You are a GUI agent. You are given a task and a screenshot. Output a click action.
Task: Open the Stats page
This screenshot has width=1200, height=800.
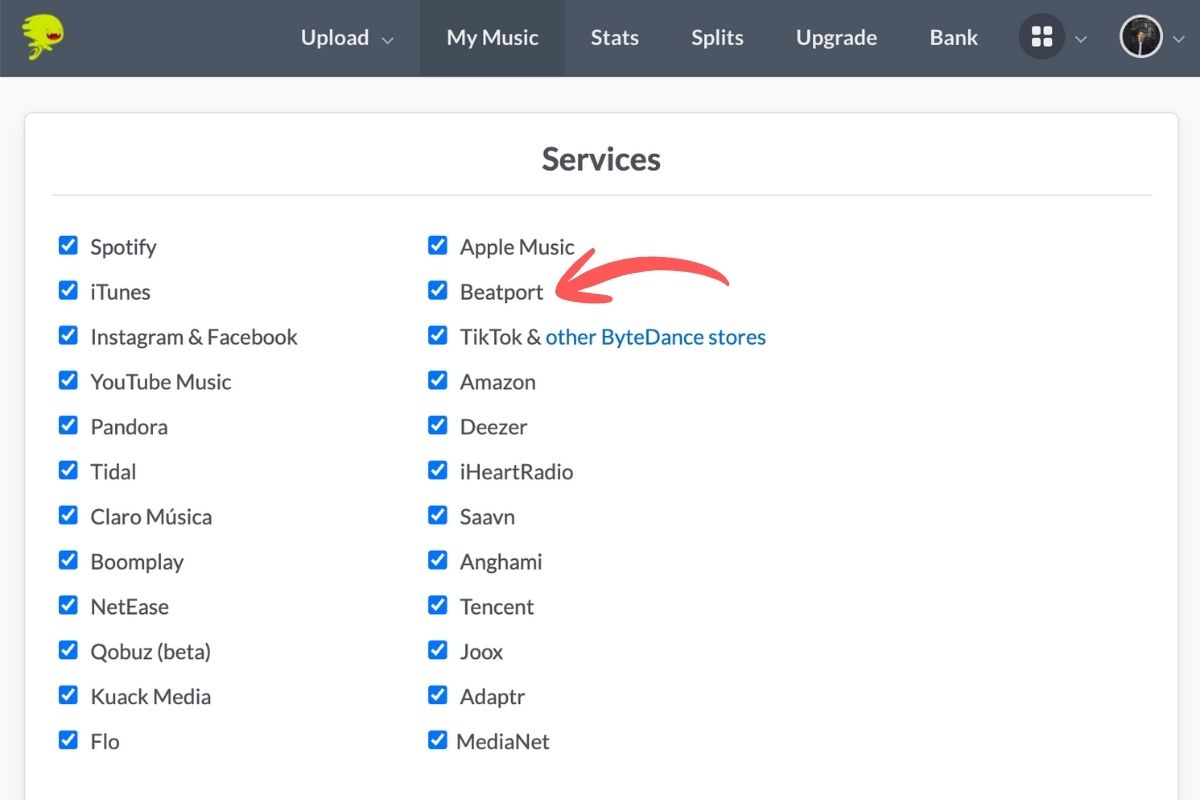pyautogui.click(x=614, y=38)
